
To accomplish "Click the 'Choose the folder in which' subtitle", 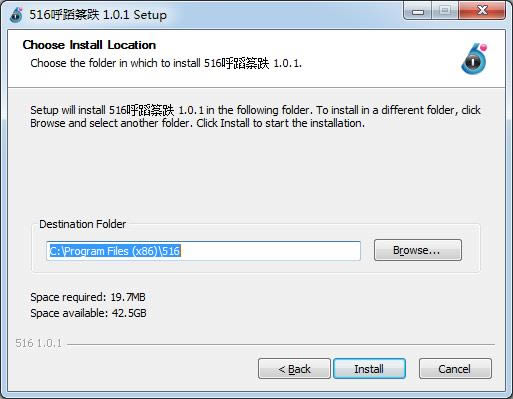I will pos(166,63).
